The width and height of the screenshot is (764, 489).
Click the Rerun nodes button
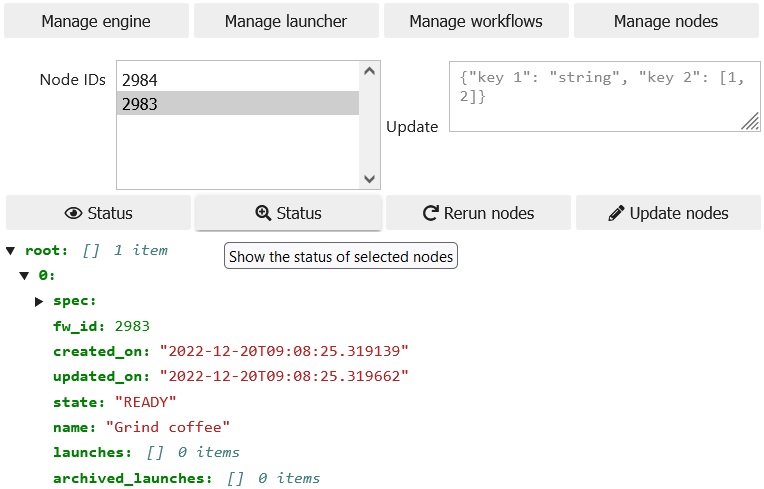coord(478,213)
